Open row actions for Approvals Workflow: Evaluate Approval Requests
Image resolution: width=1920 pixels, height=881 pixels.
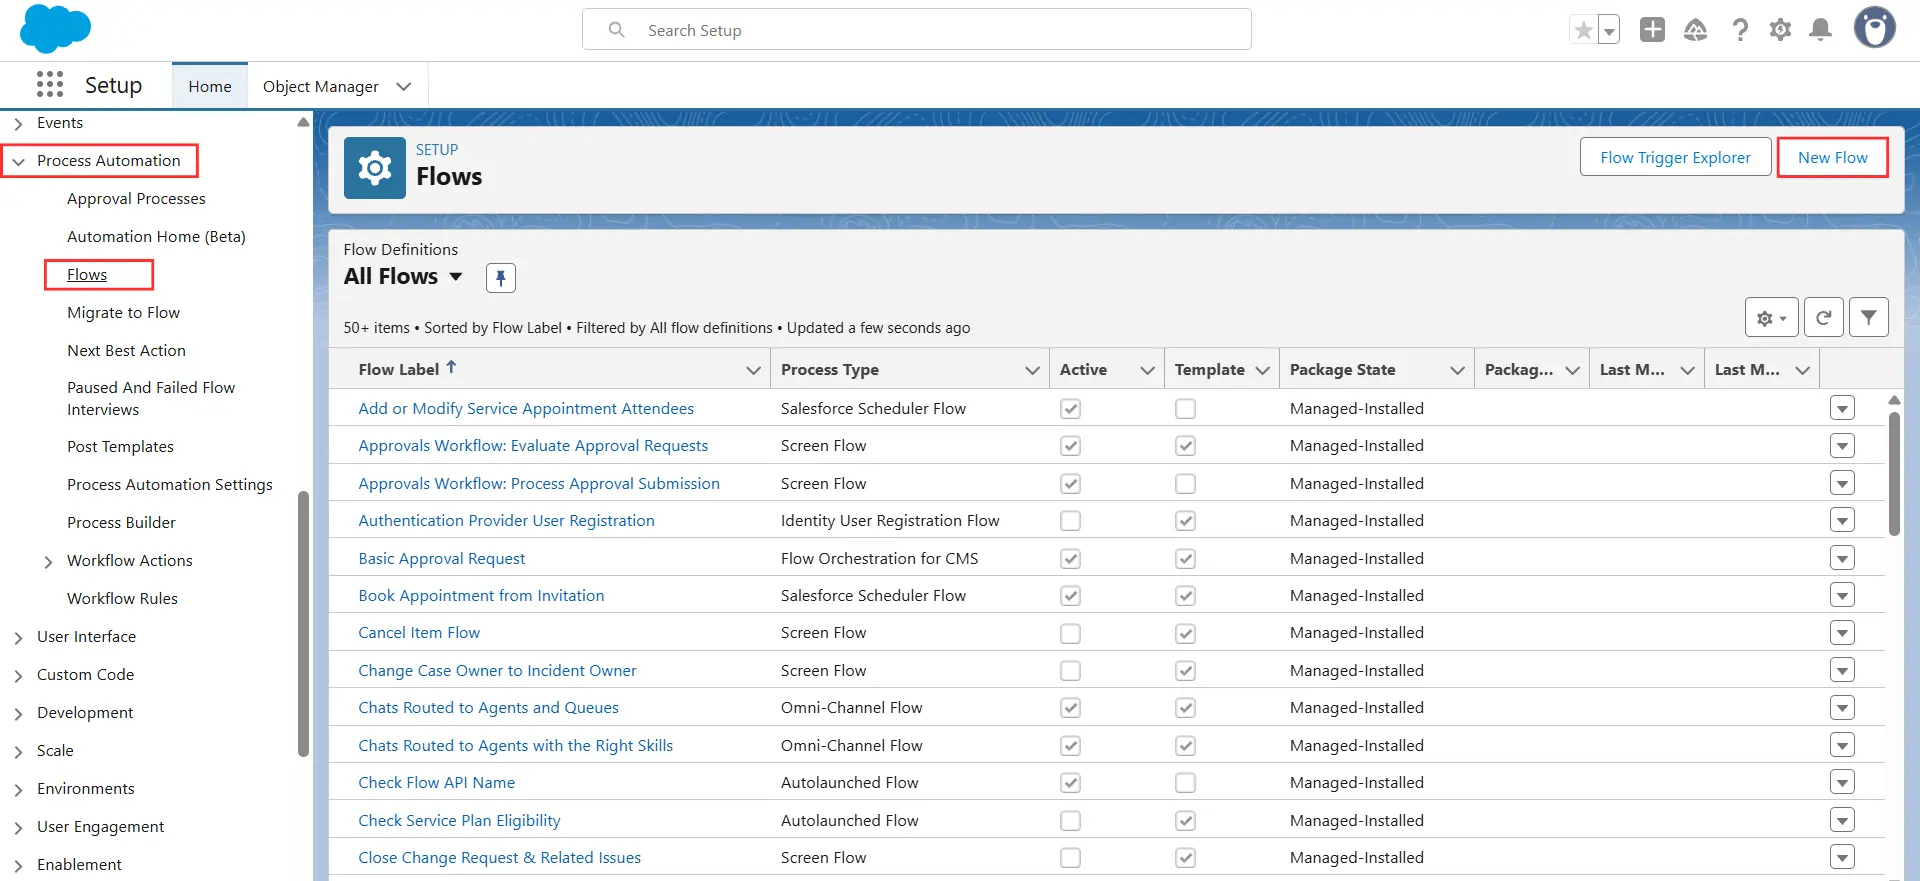[x=1842, y=445]
